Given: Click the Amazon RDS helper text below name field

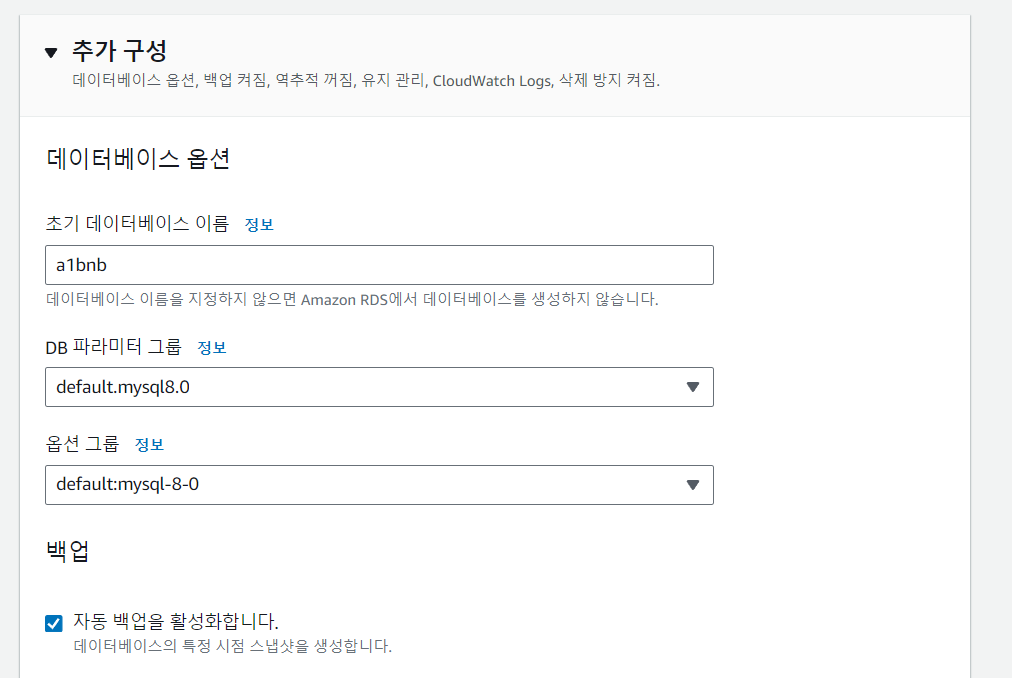Looking at the screenshot, I should coord(352,300).
